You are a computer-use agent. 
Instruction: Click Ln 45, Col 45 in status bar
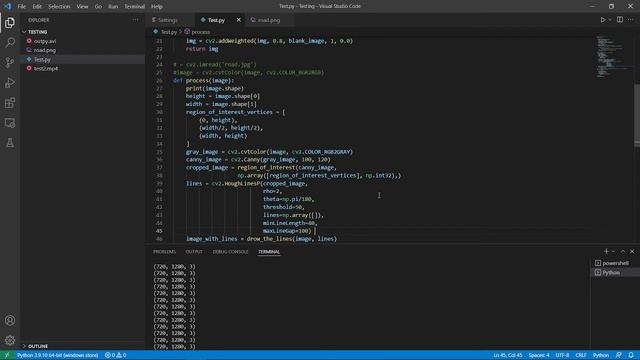(x=507, y=355)
